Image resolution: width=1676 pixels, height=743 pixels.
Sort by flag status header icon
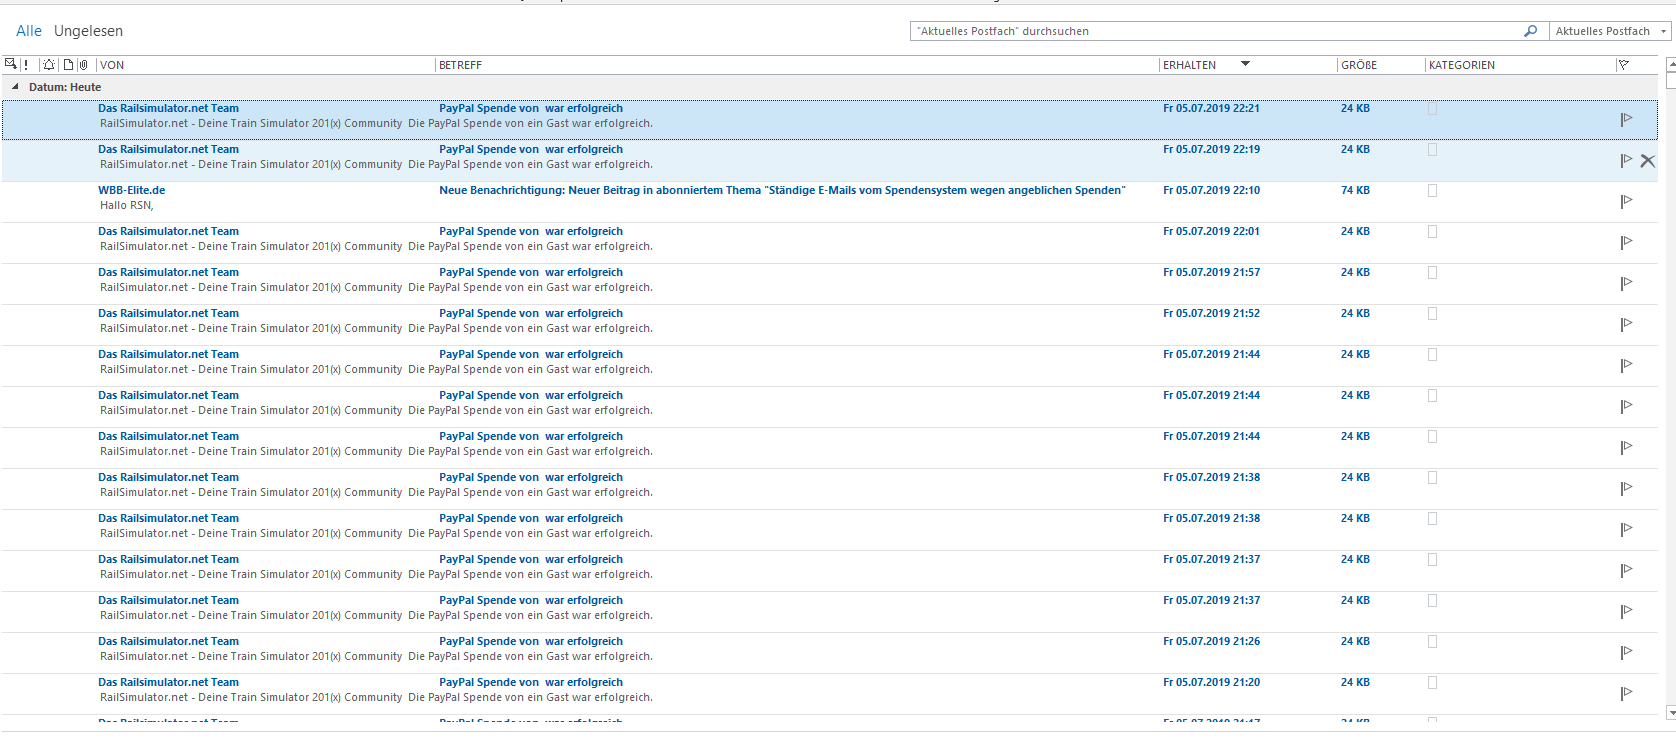tap(1623, 65)
